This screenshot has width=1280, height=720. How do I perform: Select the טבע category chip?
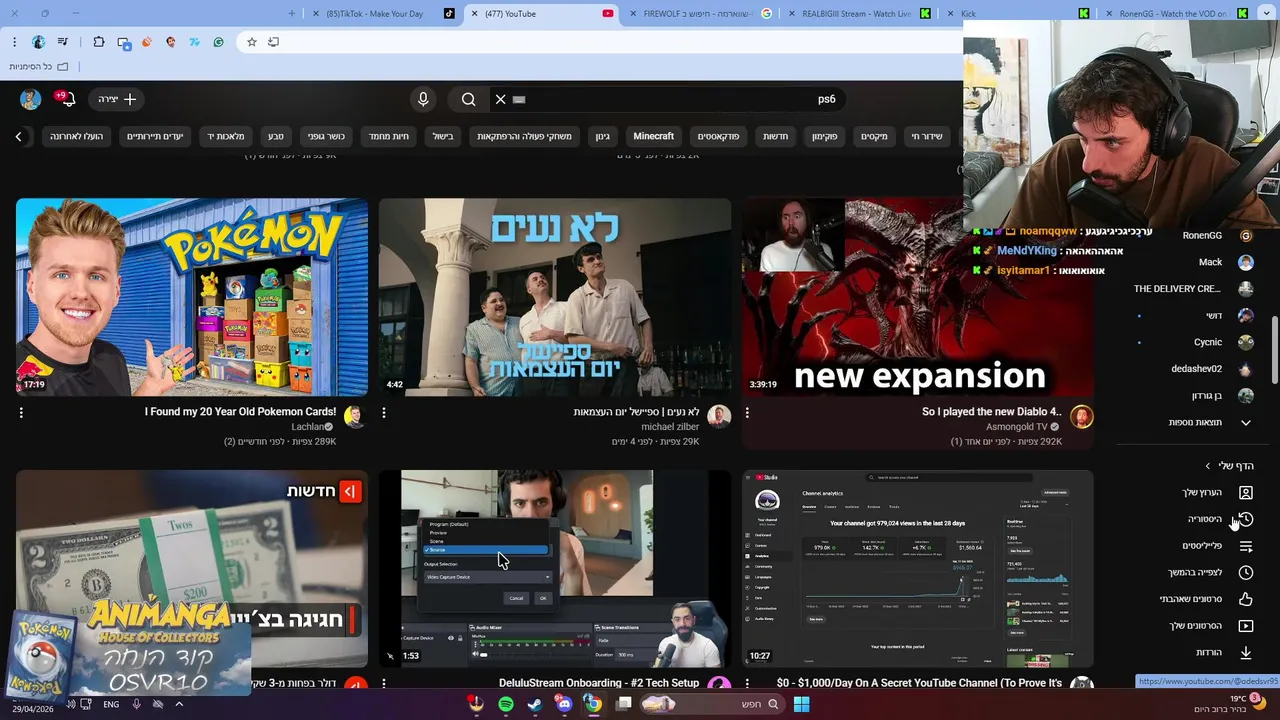click(x=276, y=136)
